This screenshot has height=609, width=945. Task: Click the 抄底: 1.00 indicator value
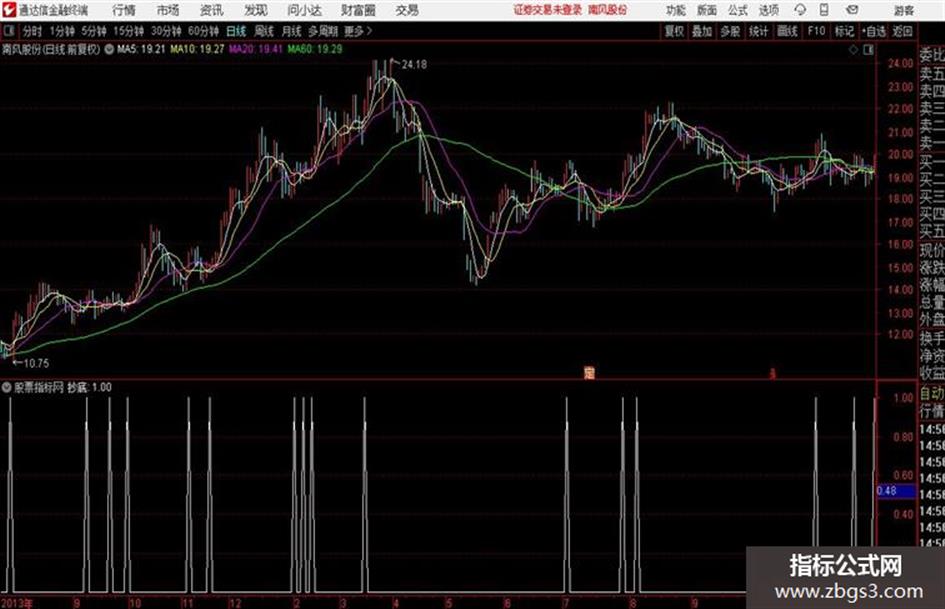click(x=89, y=388)
